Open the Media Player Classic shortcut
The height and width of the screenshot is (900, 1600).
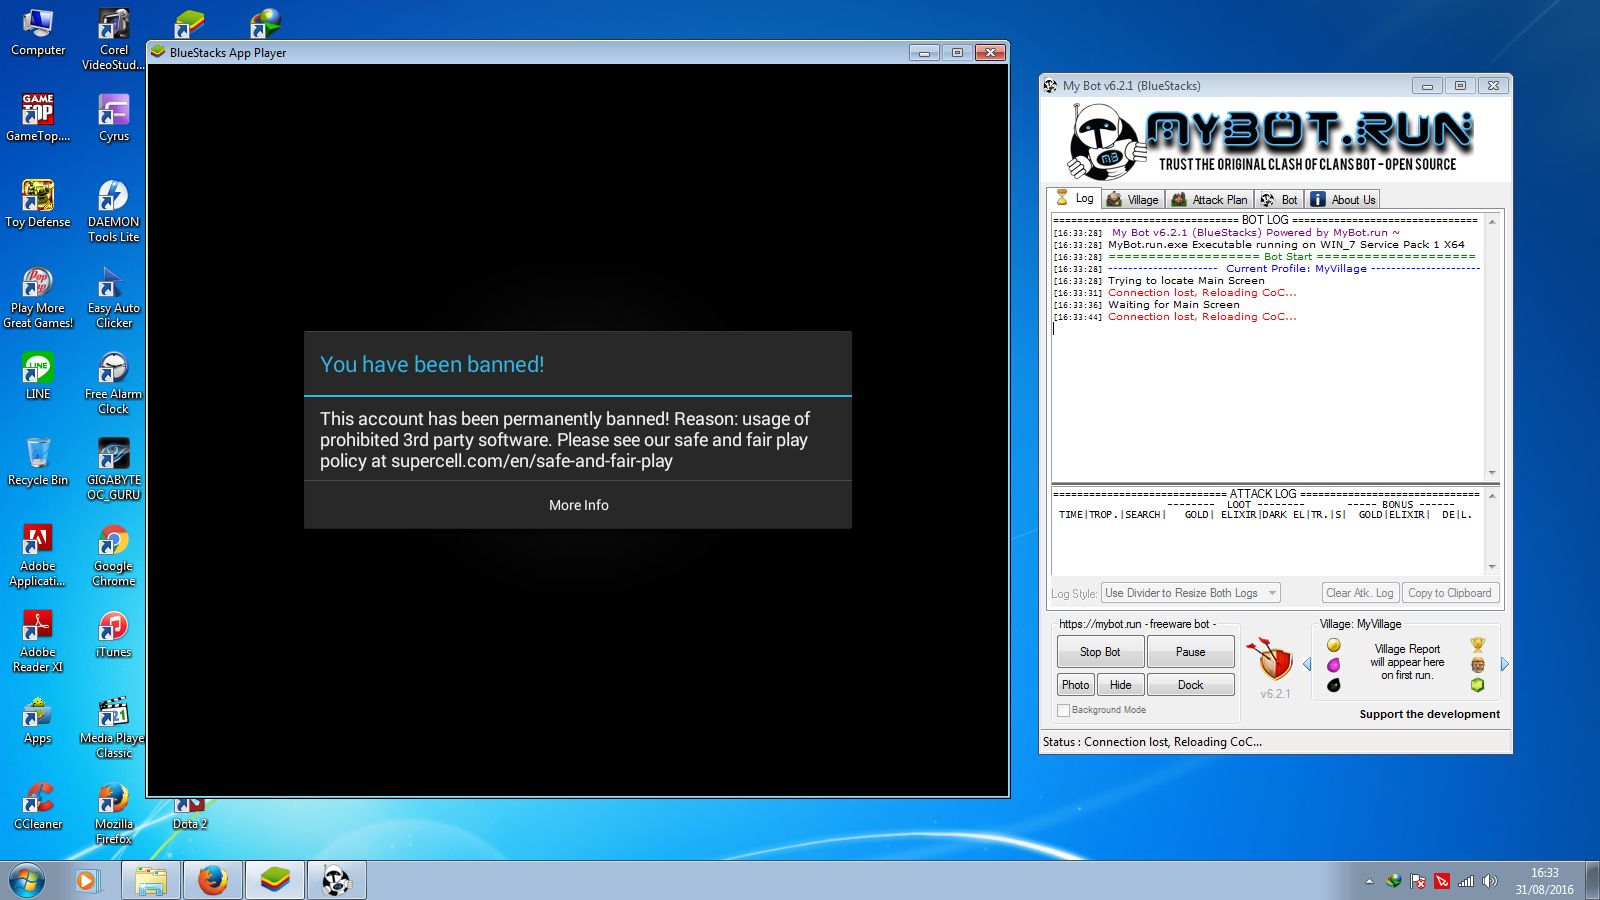click(113, 727)
